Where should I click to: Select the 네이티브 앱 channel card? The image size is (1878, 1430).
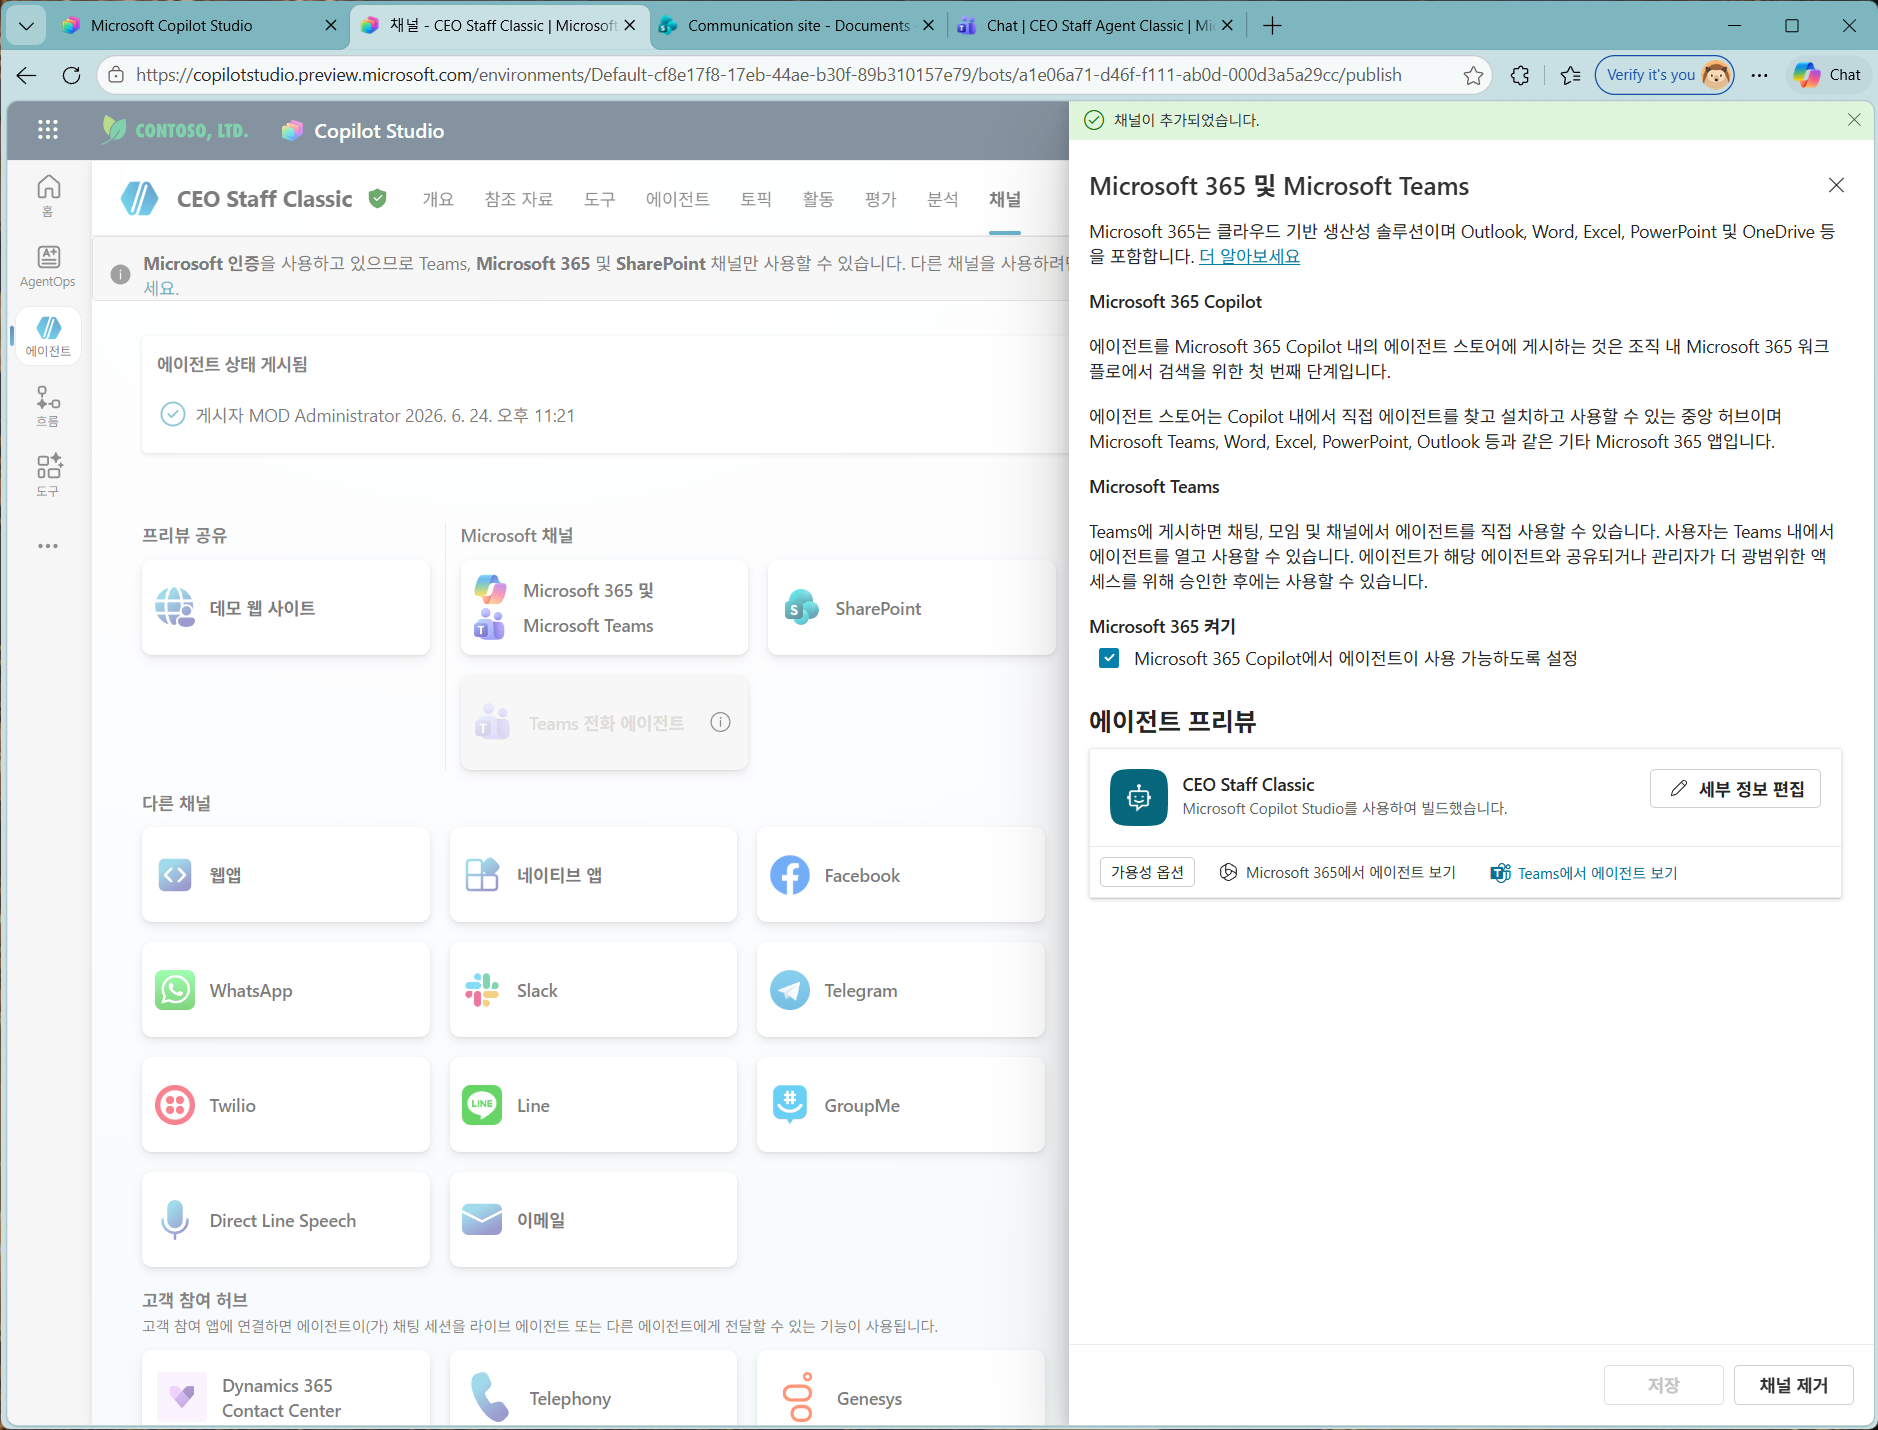pos(593,875)
